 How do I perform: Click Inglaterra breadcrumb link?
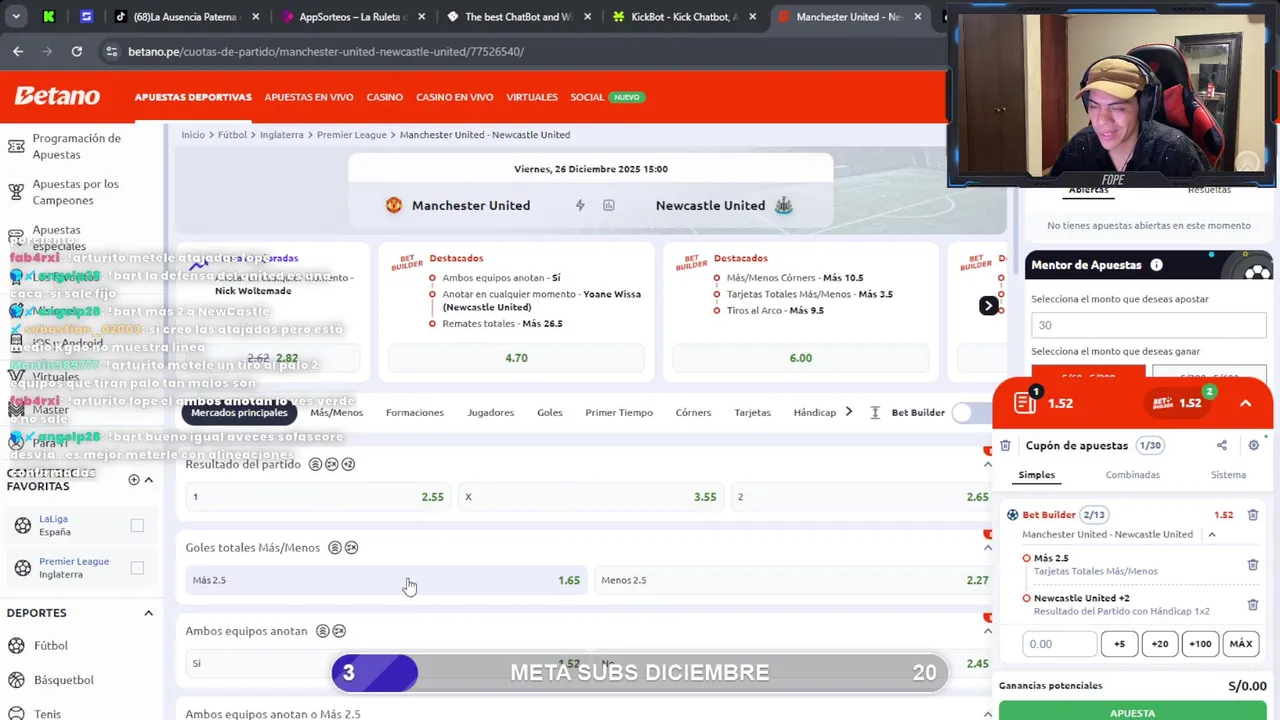point(281,135)
